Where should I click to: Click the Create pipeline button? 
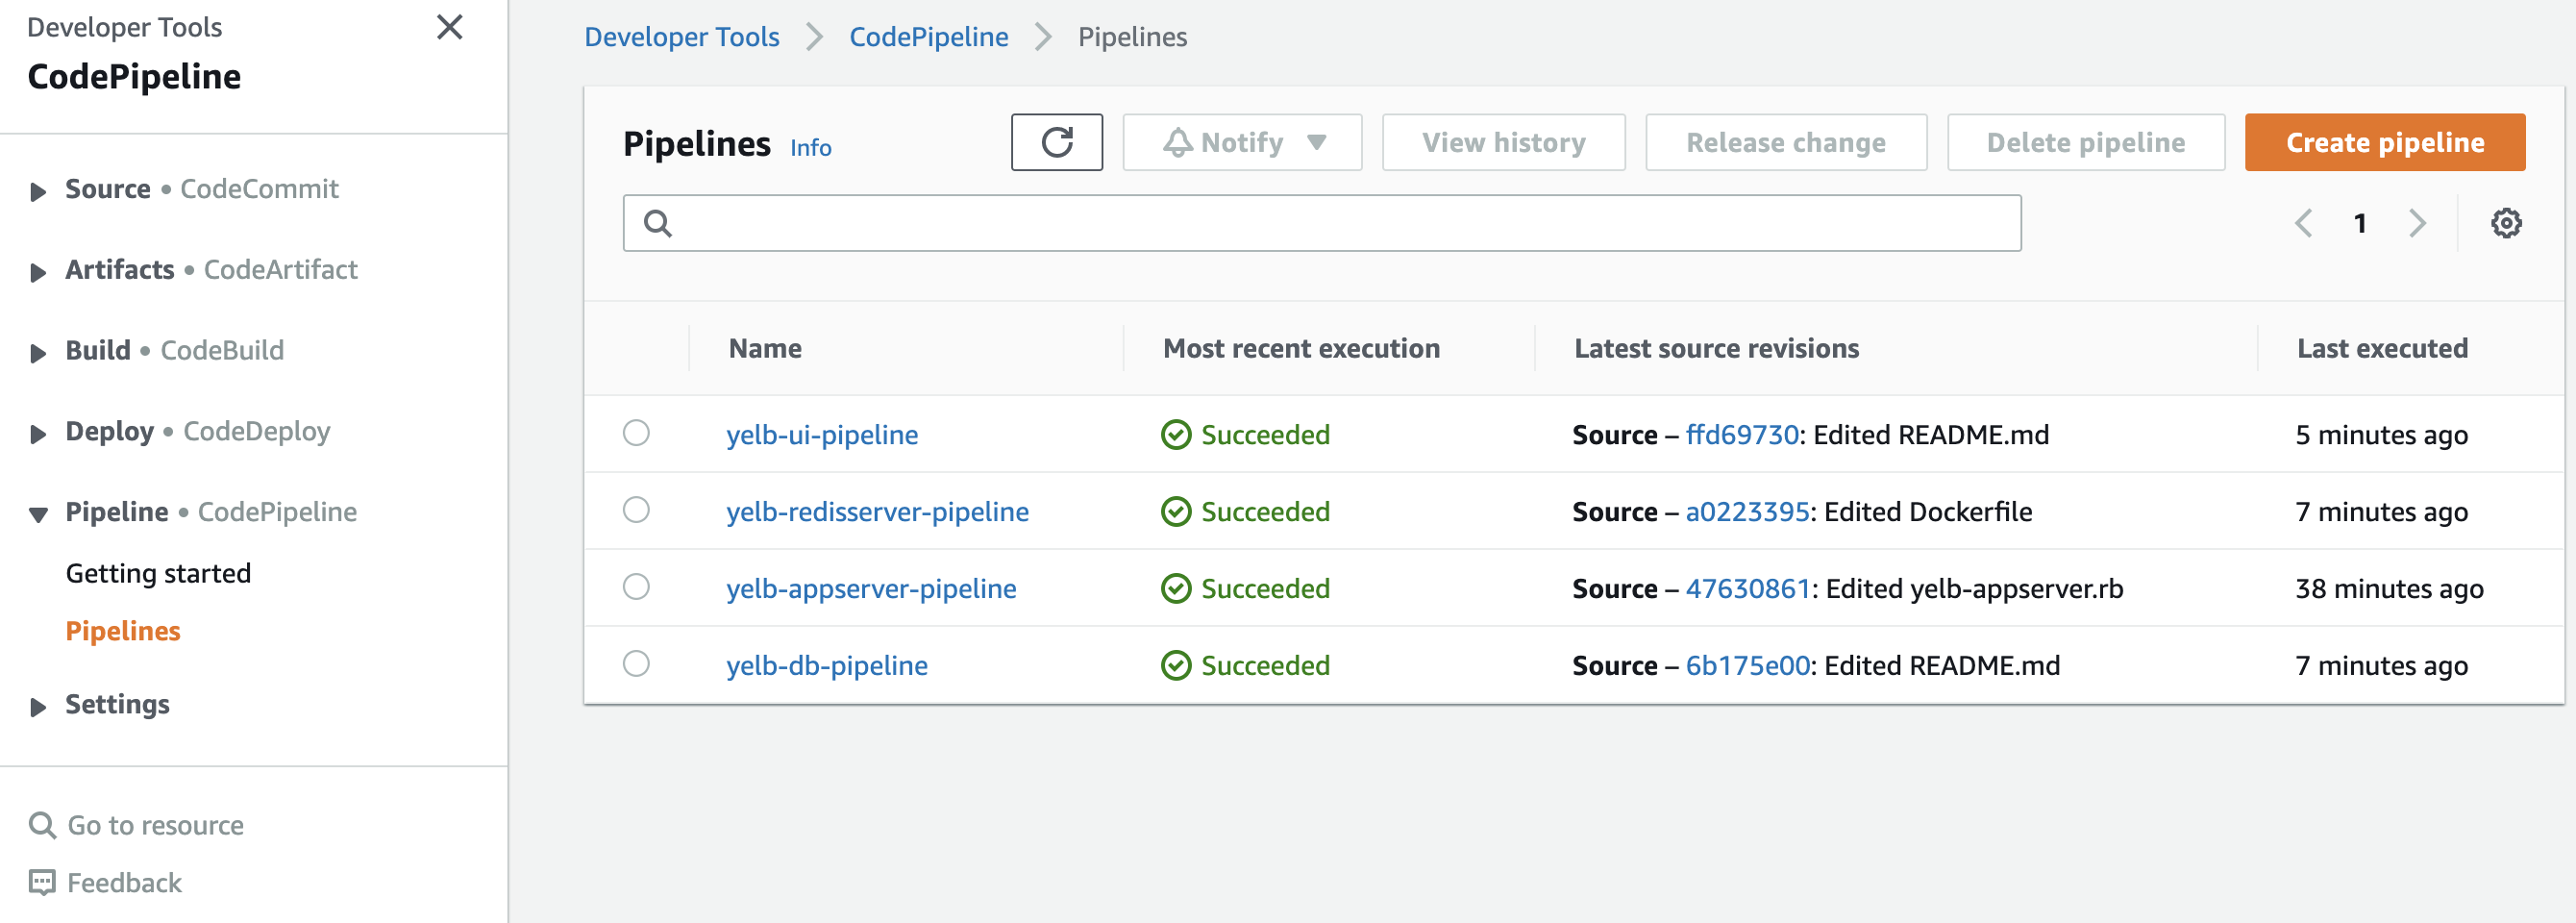(2384, 142)
